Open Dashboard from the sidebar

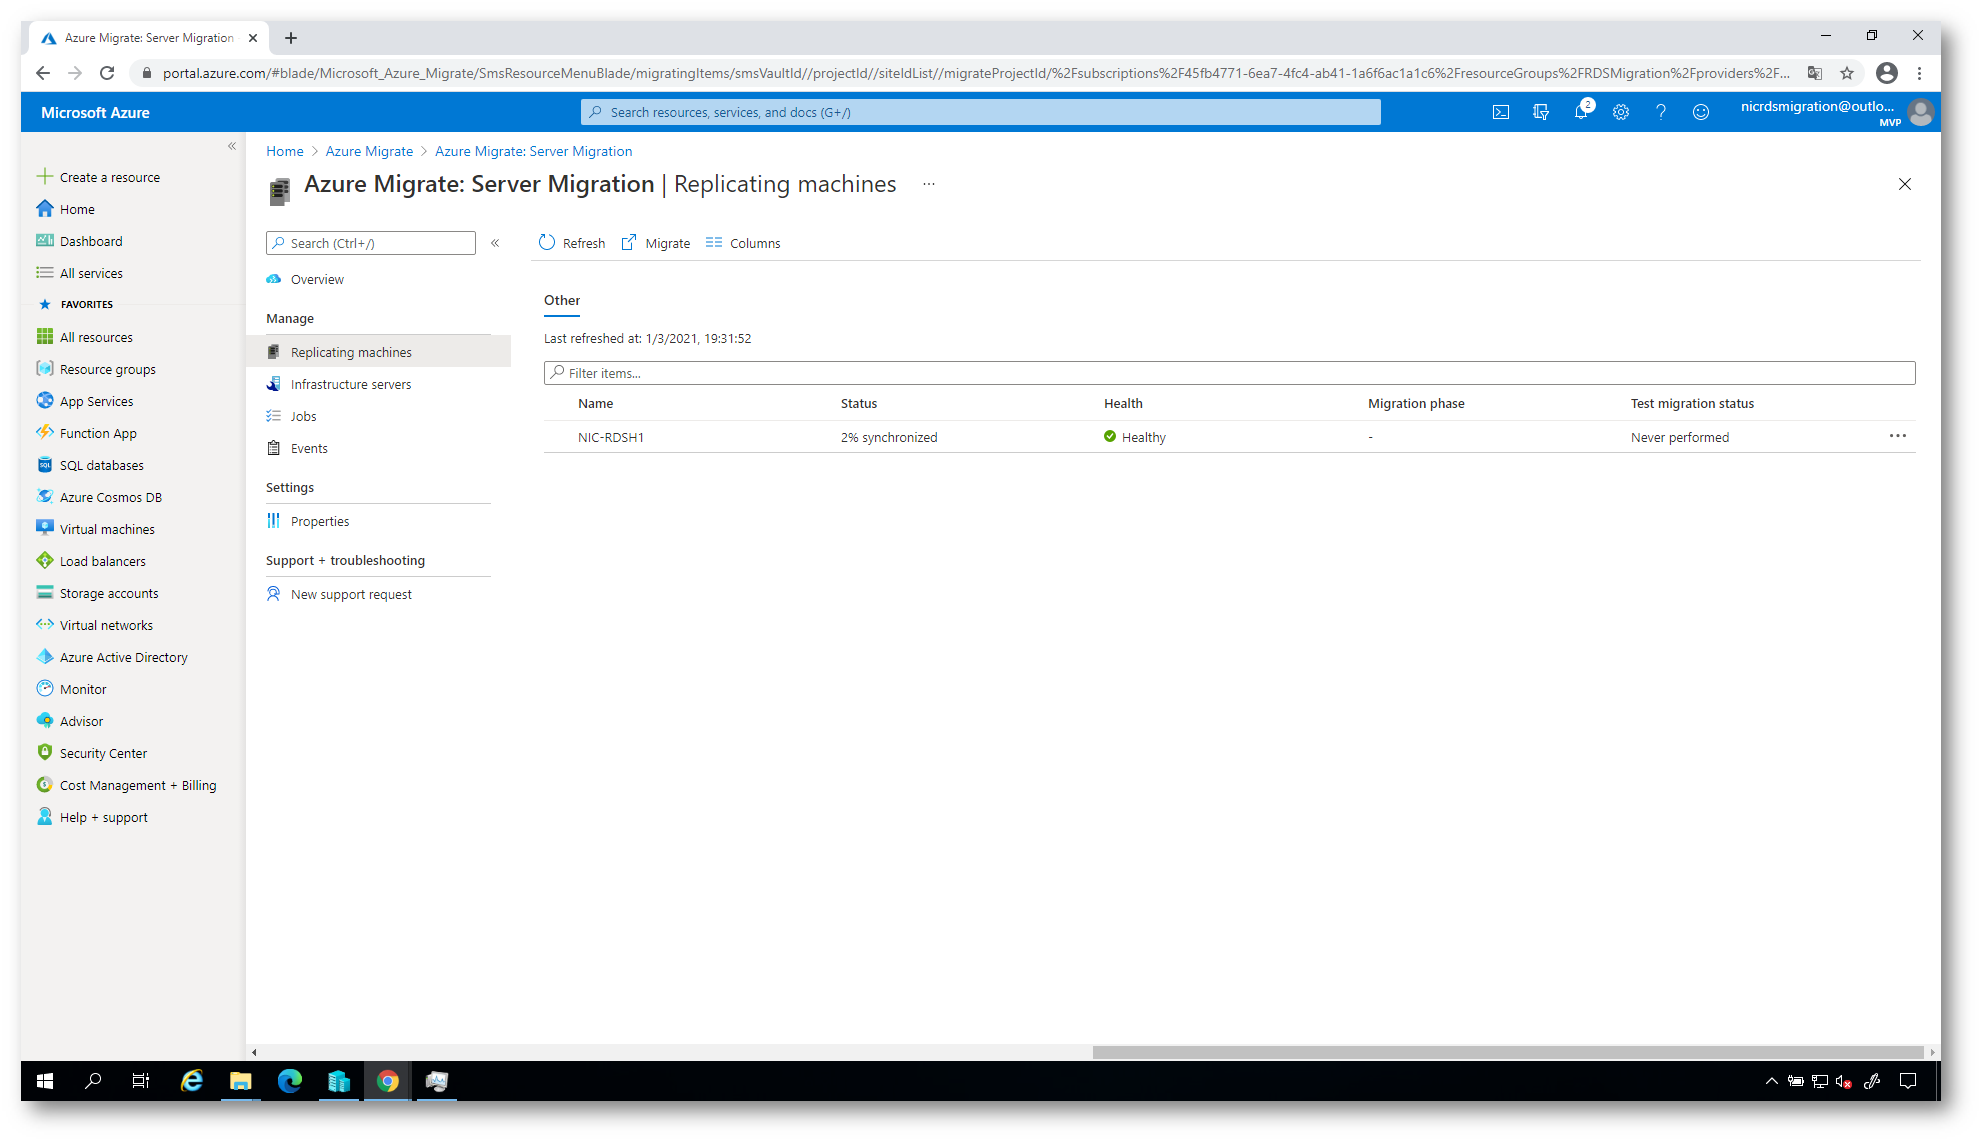(x=80, y=241)
